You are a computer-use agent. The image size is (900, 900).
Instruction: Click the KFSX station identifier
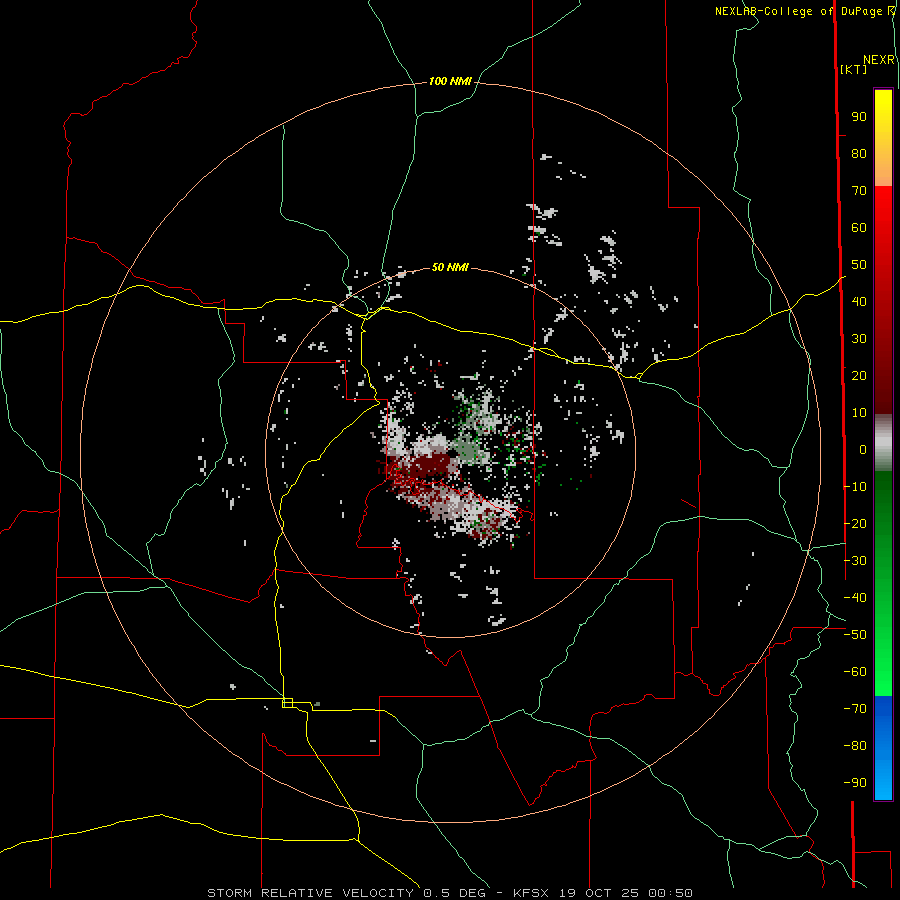[531, 893]
